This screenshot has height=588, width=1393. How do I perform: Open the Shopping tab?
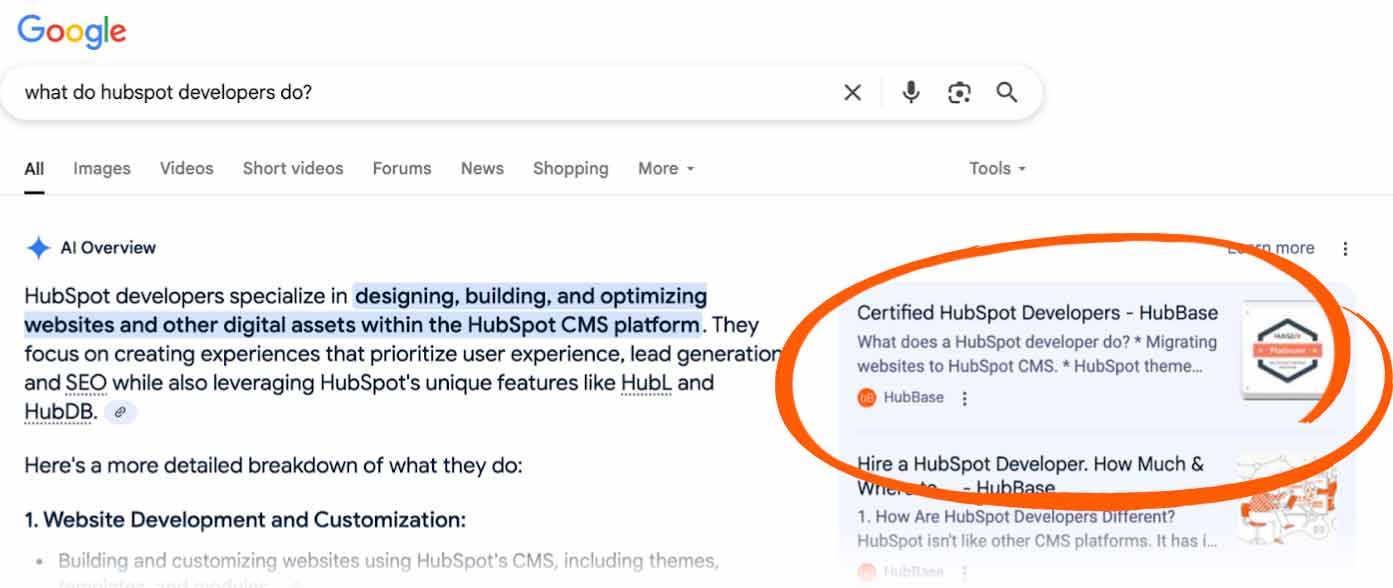(x=571, y=168)
